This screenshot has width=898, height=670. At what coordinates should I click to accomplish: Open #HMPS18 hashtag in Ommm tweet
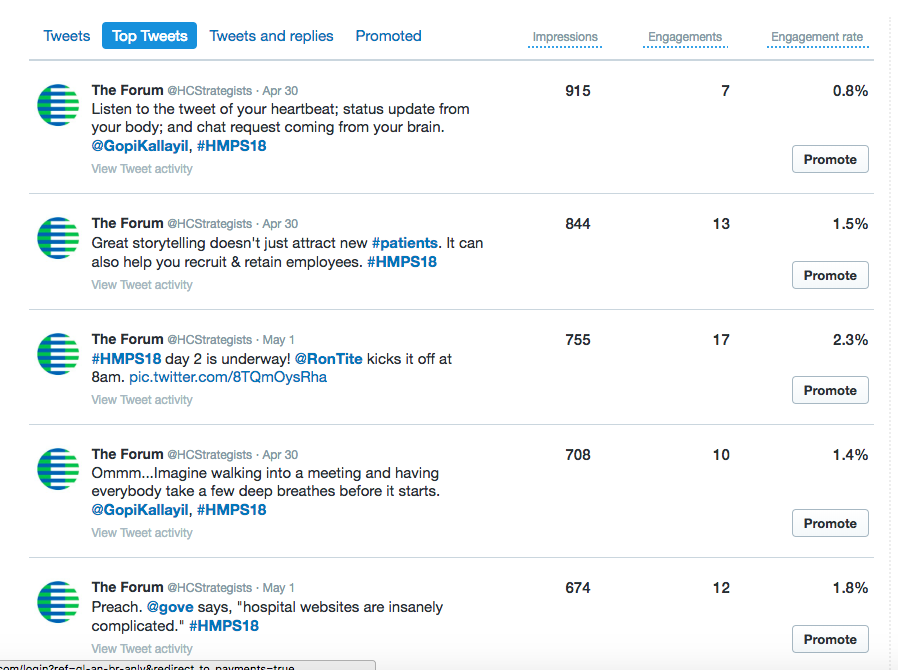click(x=231, y=510)
